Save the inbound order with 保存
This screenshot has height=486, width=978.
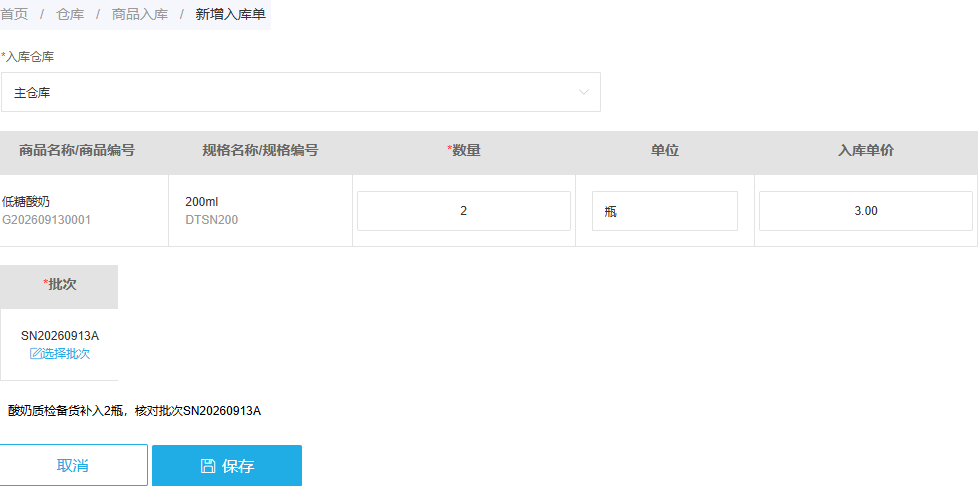pos(227,465)
